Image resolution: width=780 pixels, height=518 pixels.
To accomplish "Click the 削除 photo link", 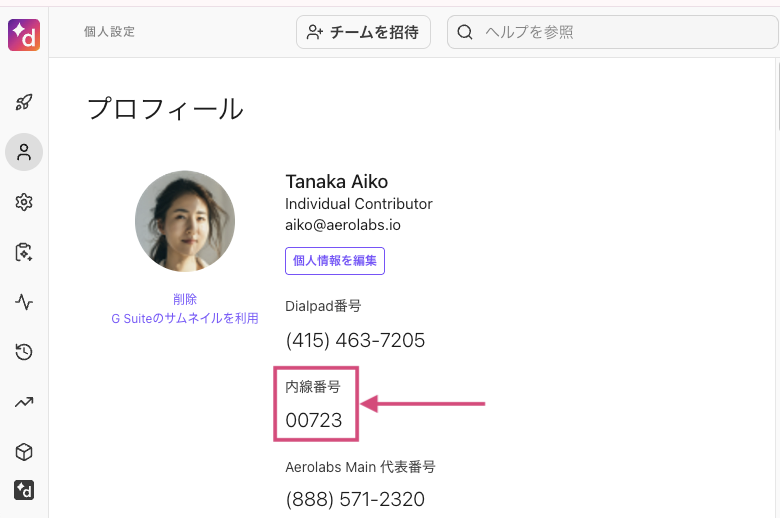I will pyautogui.click(x=185, y=299).
